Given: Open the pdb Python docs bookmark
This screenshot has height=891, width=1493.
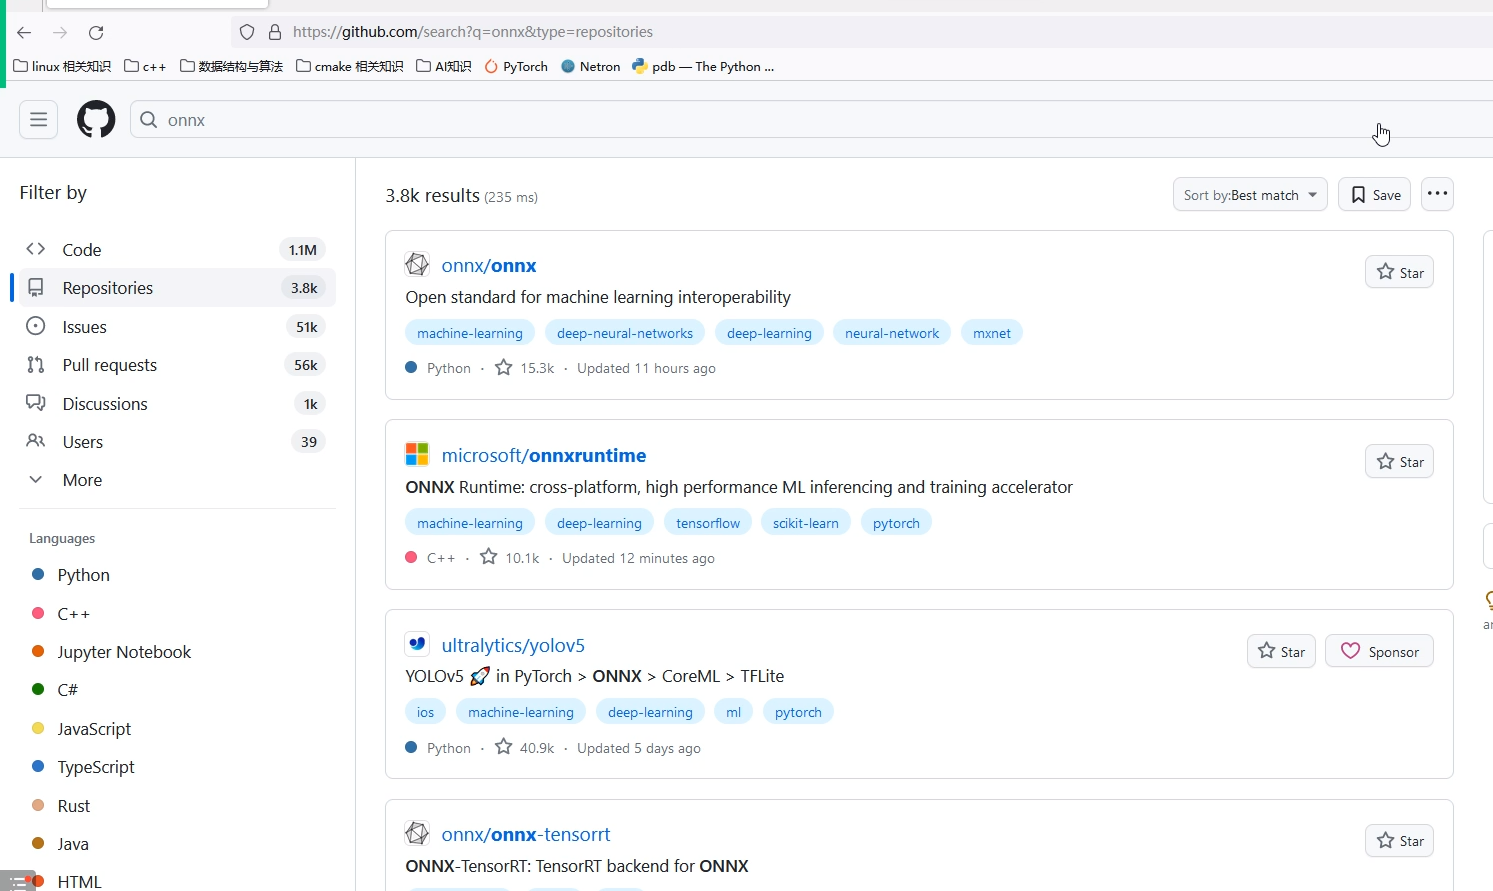Looking at the screenshot, I should coord(704,67).
